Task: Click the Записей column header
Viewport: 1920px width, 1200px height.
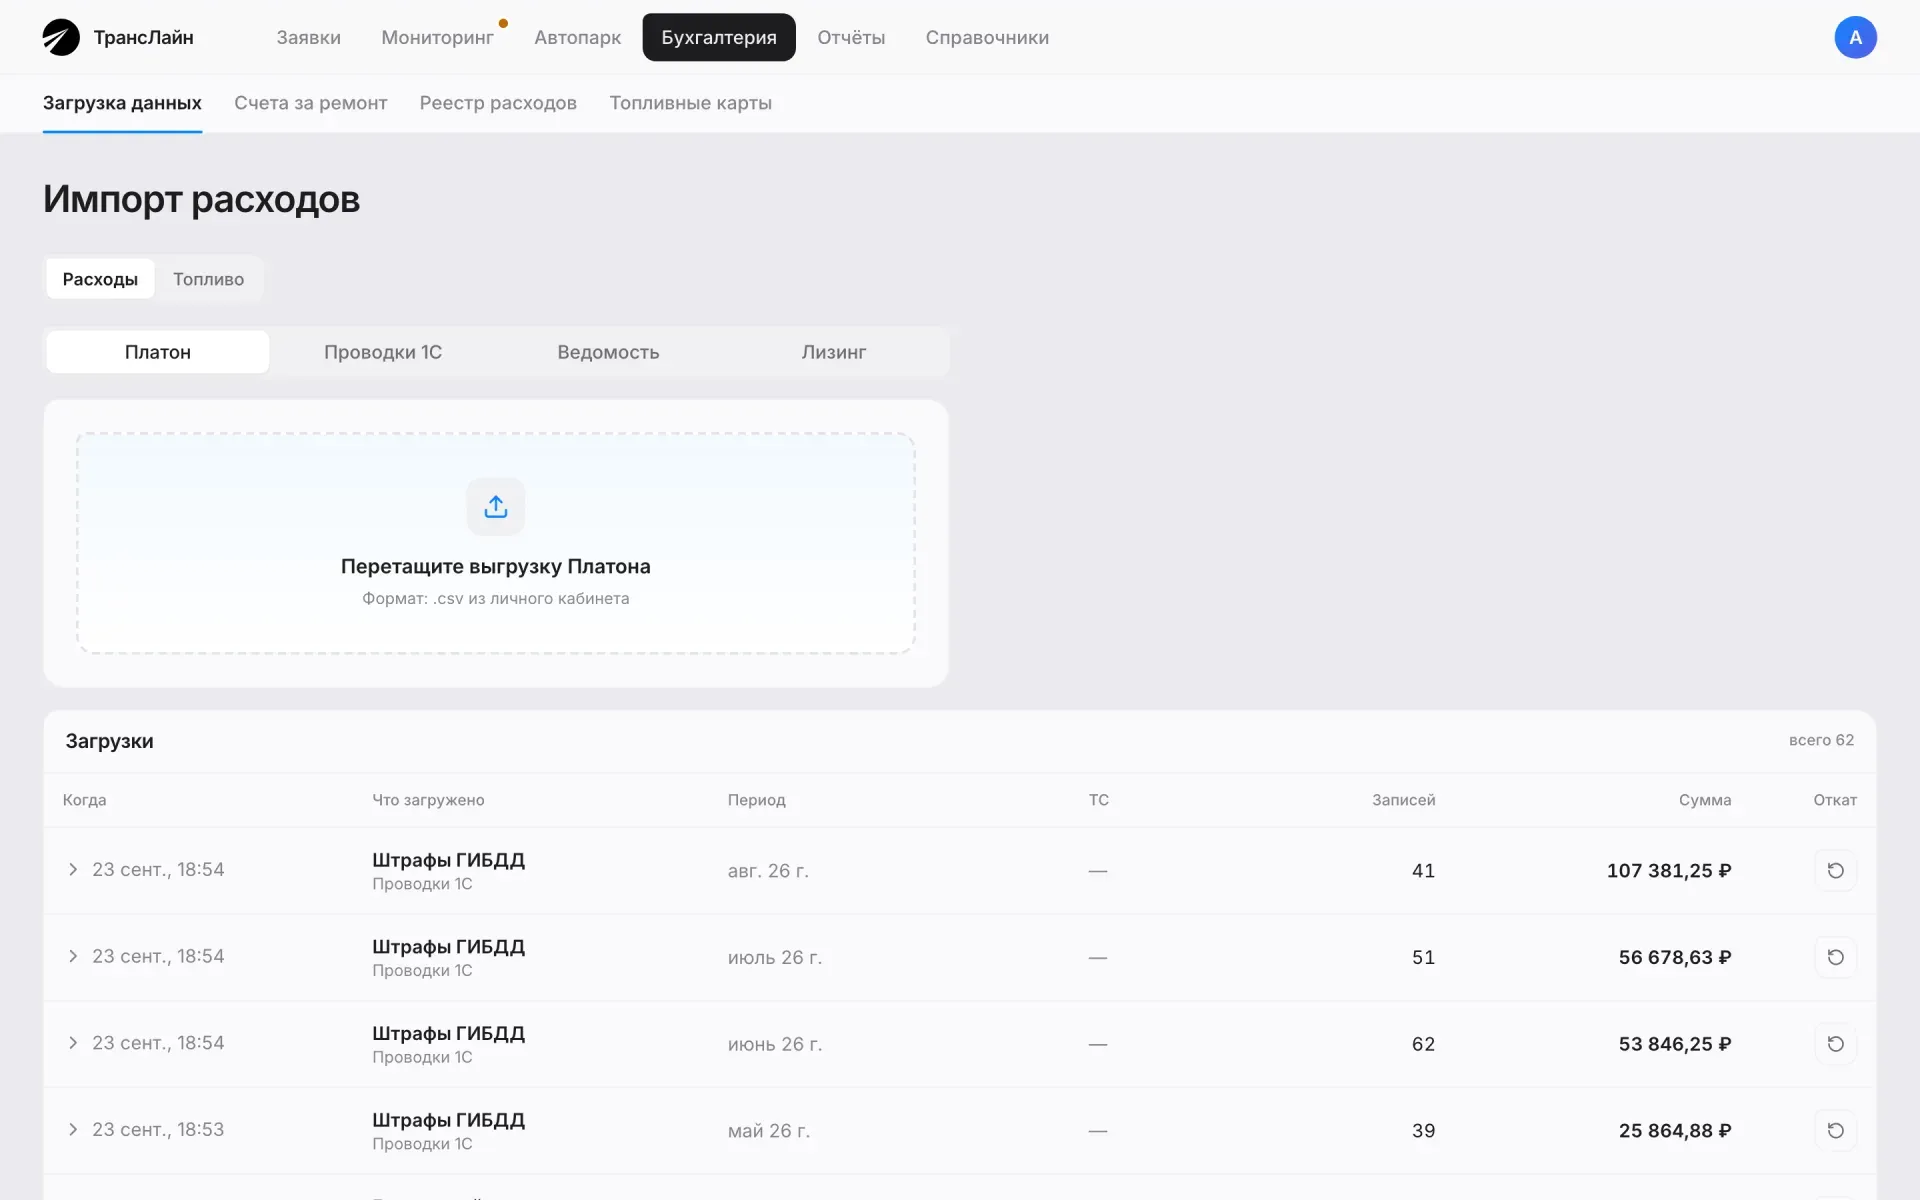Action: pyautogui.click(x=1403, y=800)
